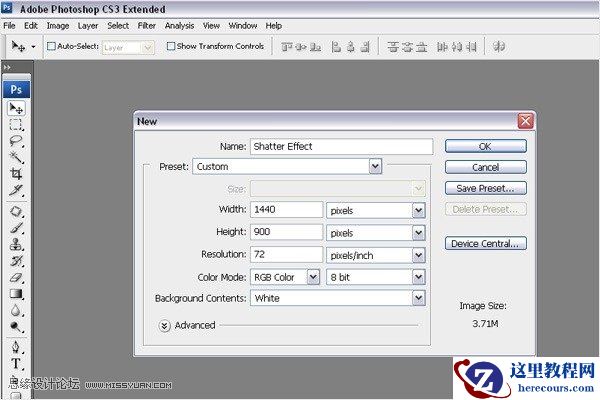Viewport: 600px width, 400px height.
Task: Open the Width units dropdown
Action: tap(376, 211)
